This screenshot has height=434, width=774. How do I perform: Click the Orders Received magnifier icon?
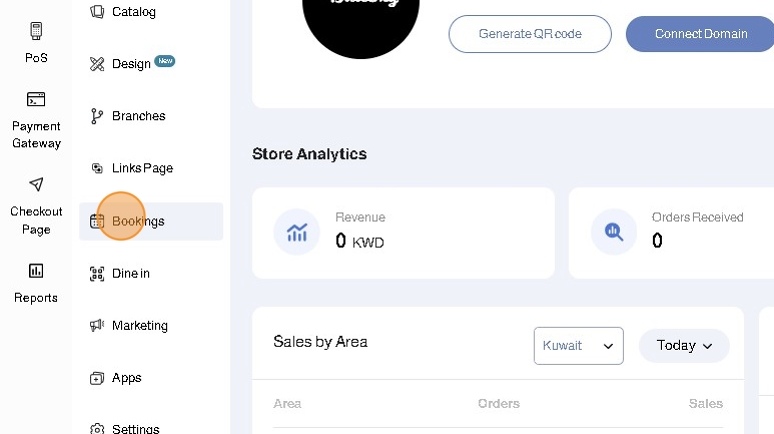coord(614,232)
